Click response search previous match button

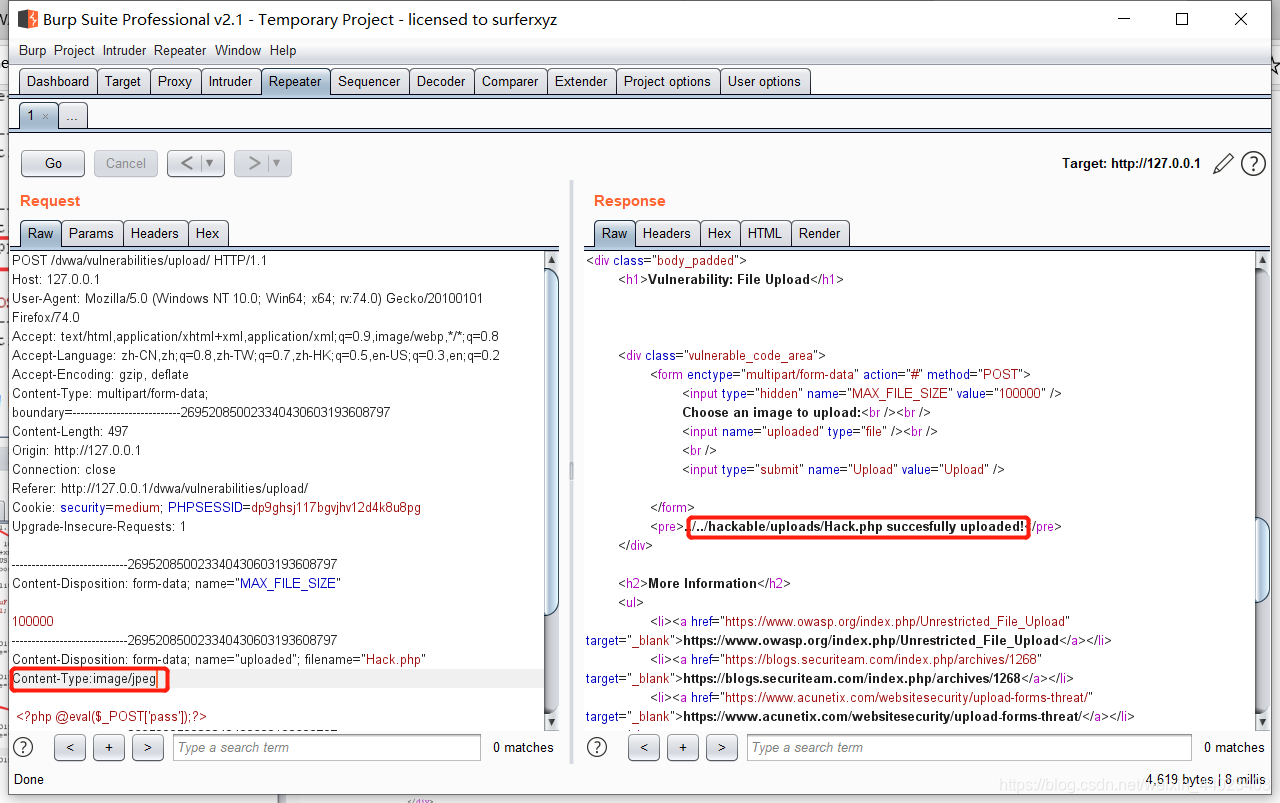[x=644, y=747]
